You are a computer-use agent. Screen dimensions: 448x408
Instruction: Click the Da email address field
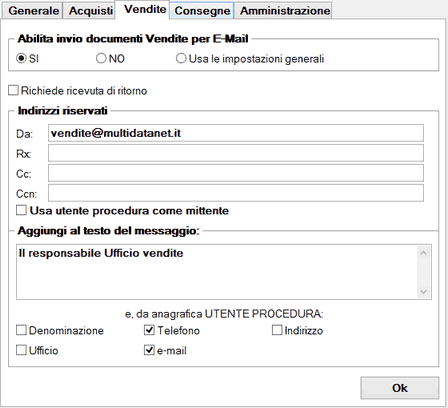pyautogui.click(x=236, y=133)
